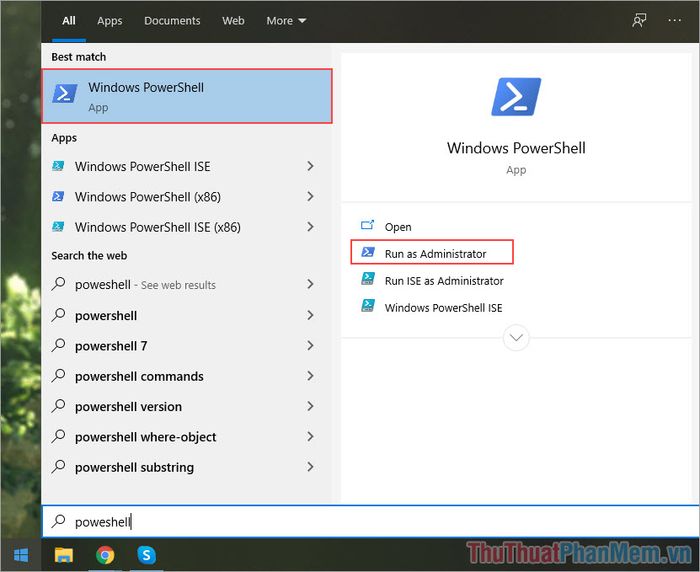
Task: Expand the powershell 7 suggestion arrow
Action: point(310,346)
